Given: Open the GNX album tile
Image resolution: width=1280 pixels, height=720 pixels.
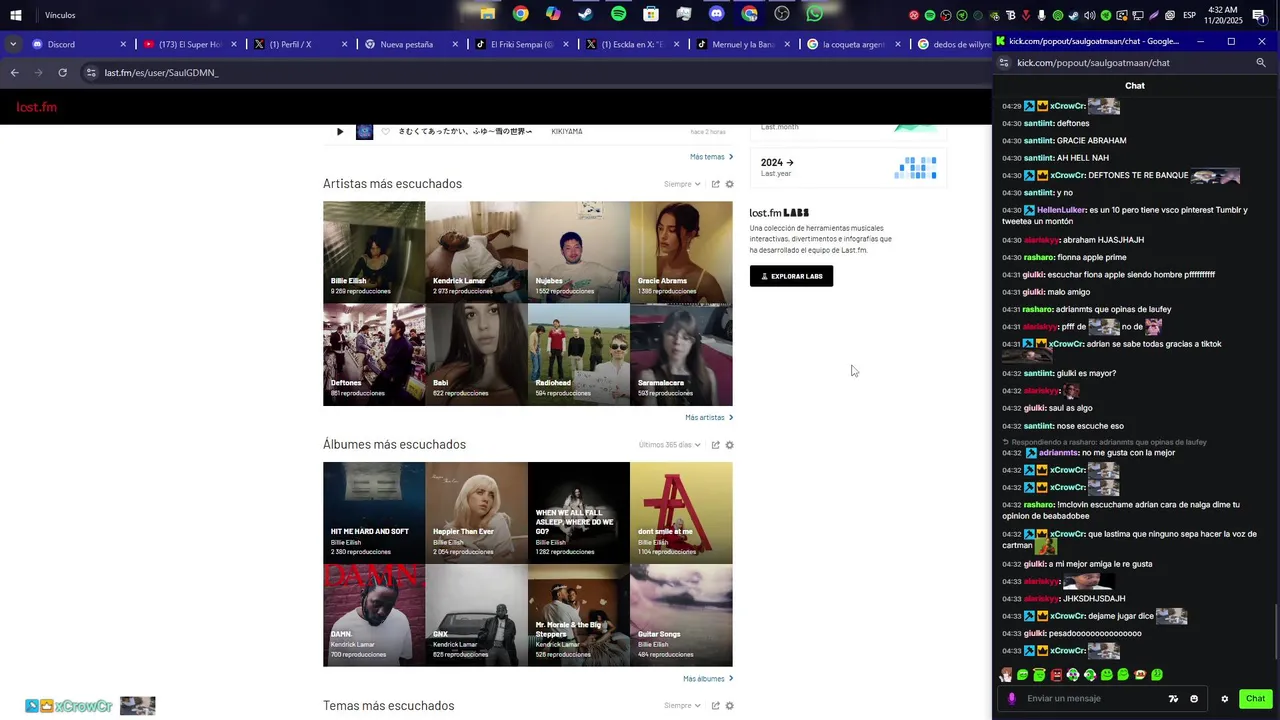Looking at the screenshot, I should 476,615.
